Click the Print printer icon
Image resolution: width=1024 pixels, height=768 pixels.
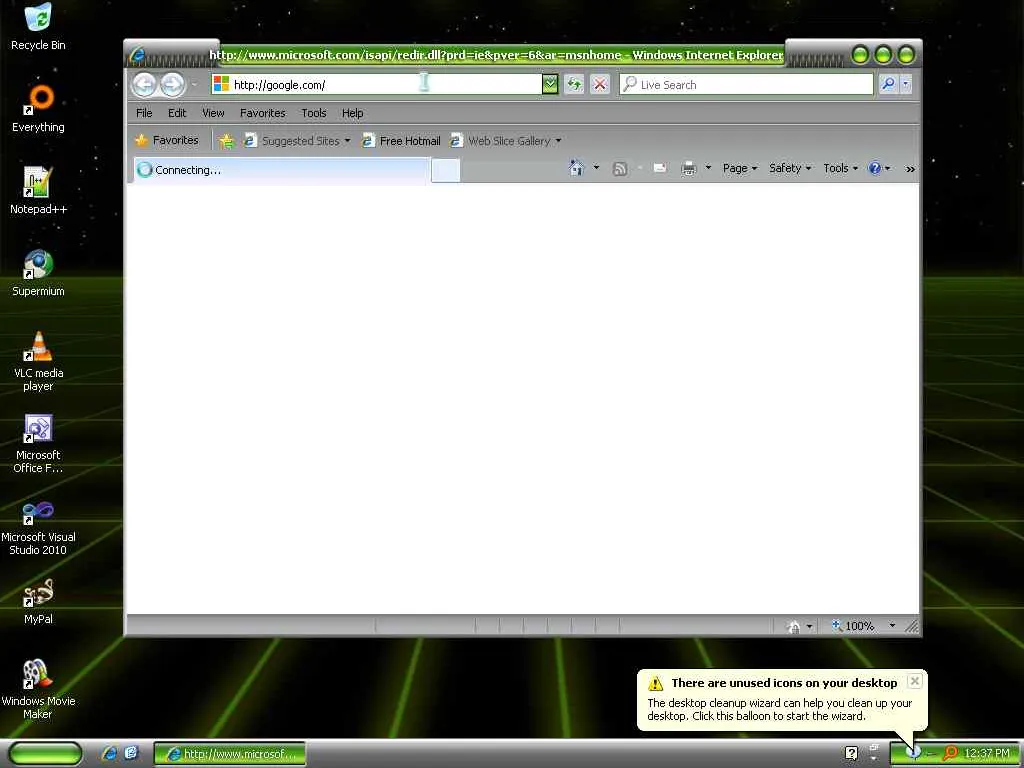click(688, 168)
